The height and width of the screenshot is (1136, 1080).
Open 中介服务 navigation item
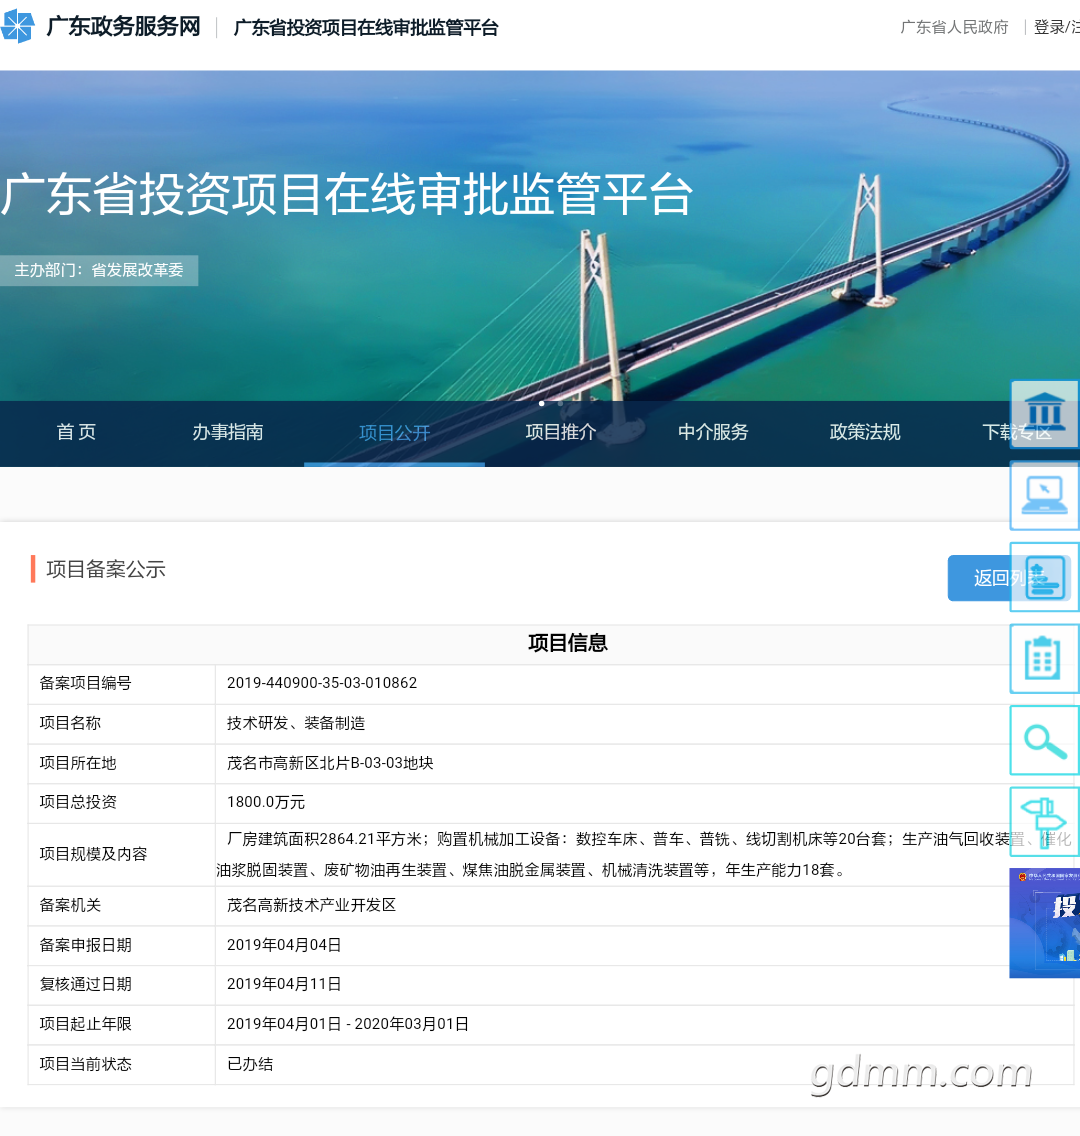point(713,433)
